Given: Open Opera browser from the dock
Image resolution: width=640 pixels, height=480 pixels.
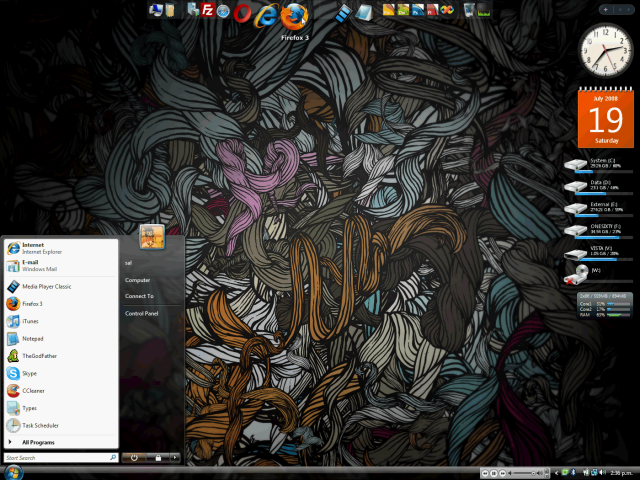Looking at the screenshot, I should [x=242, y=13].
